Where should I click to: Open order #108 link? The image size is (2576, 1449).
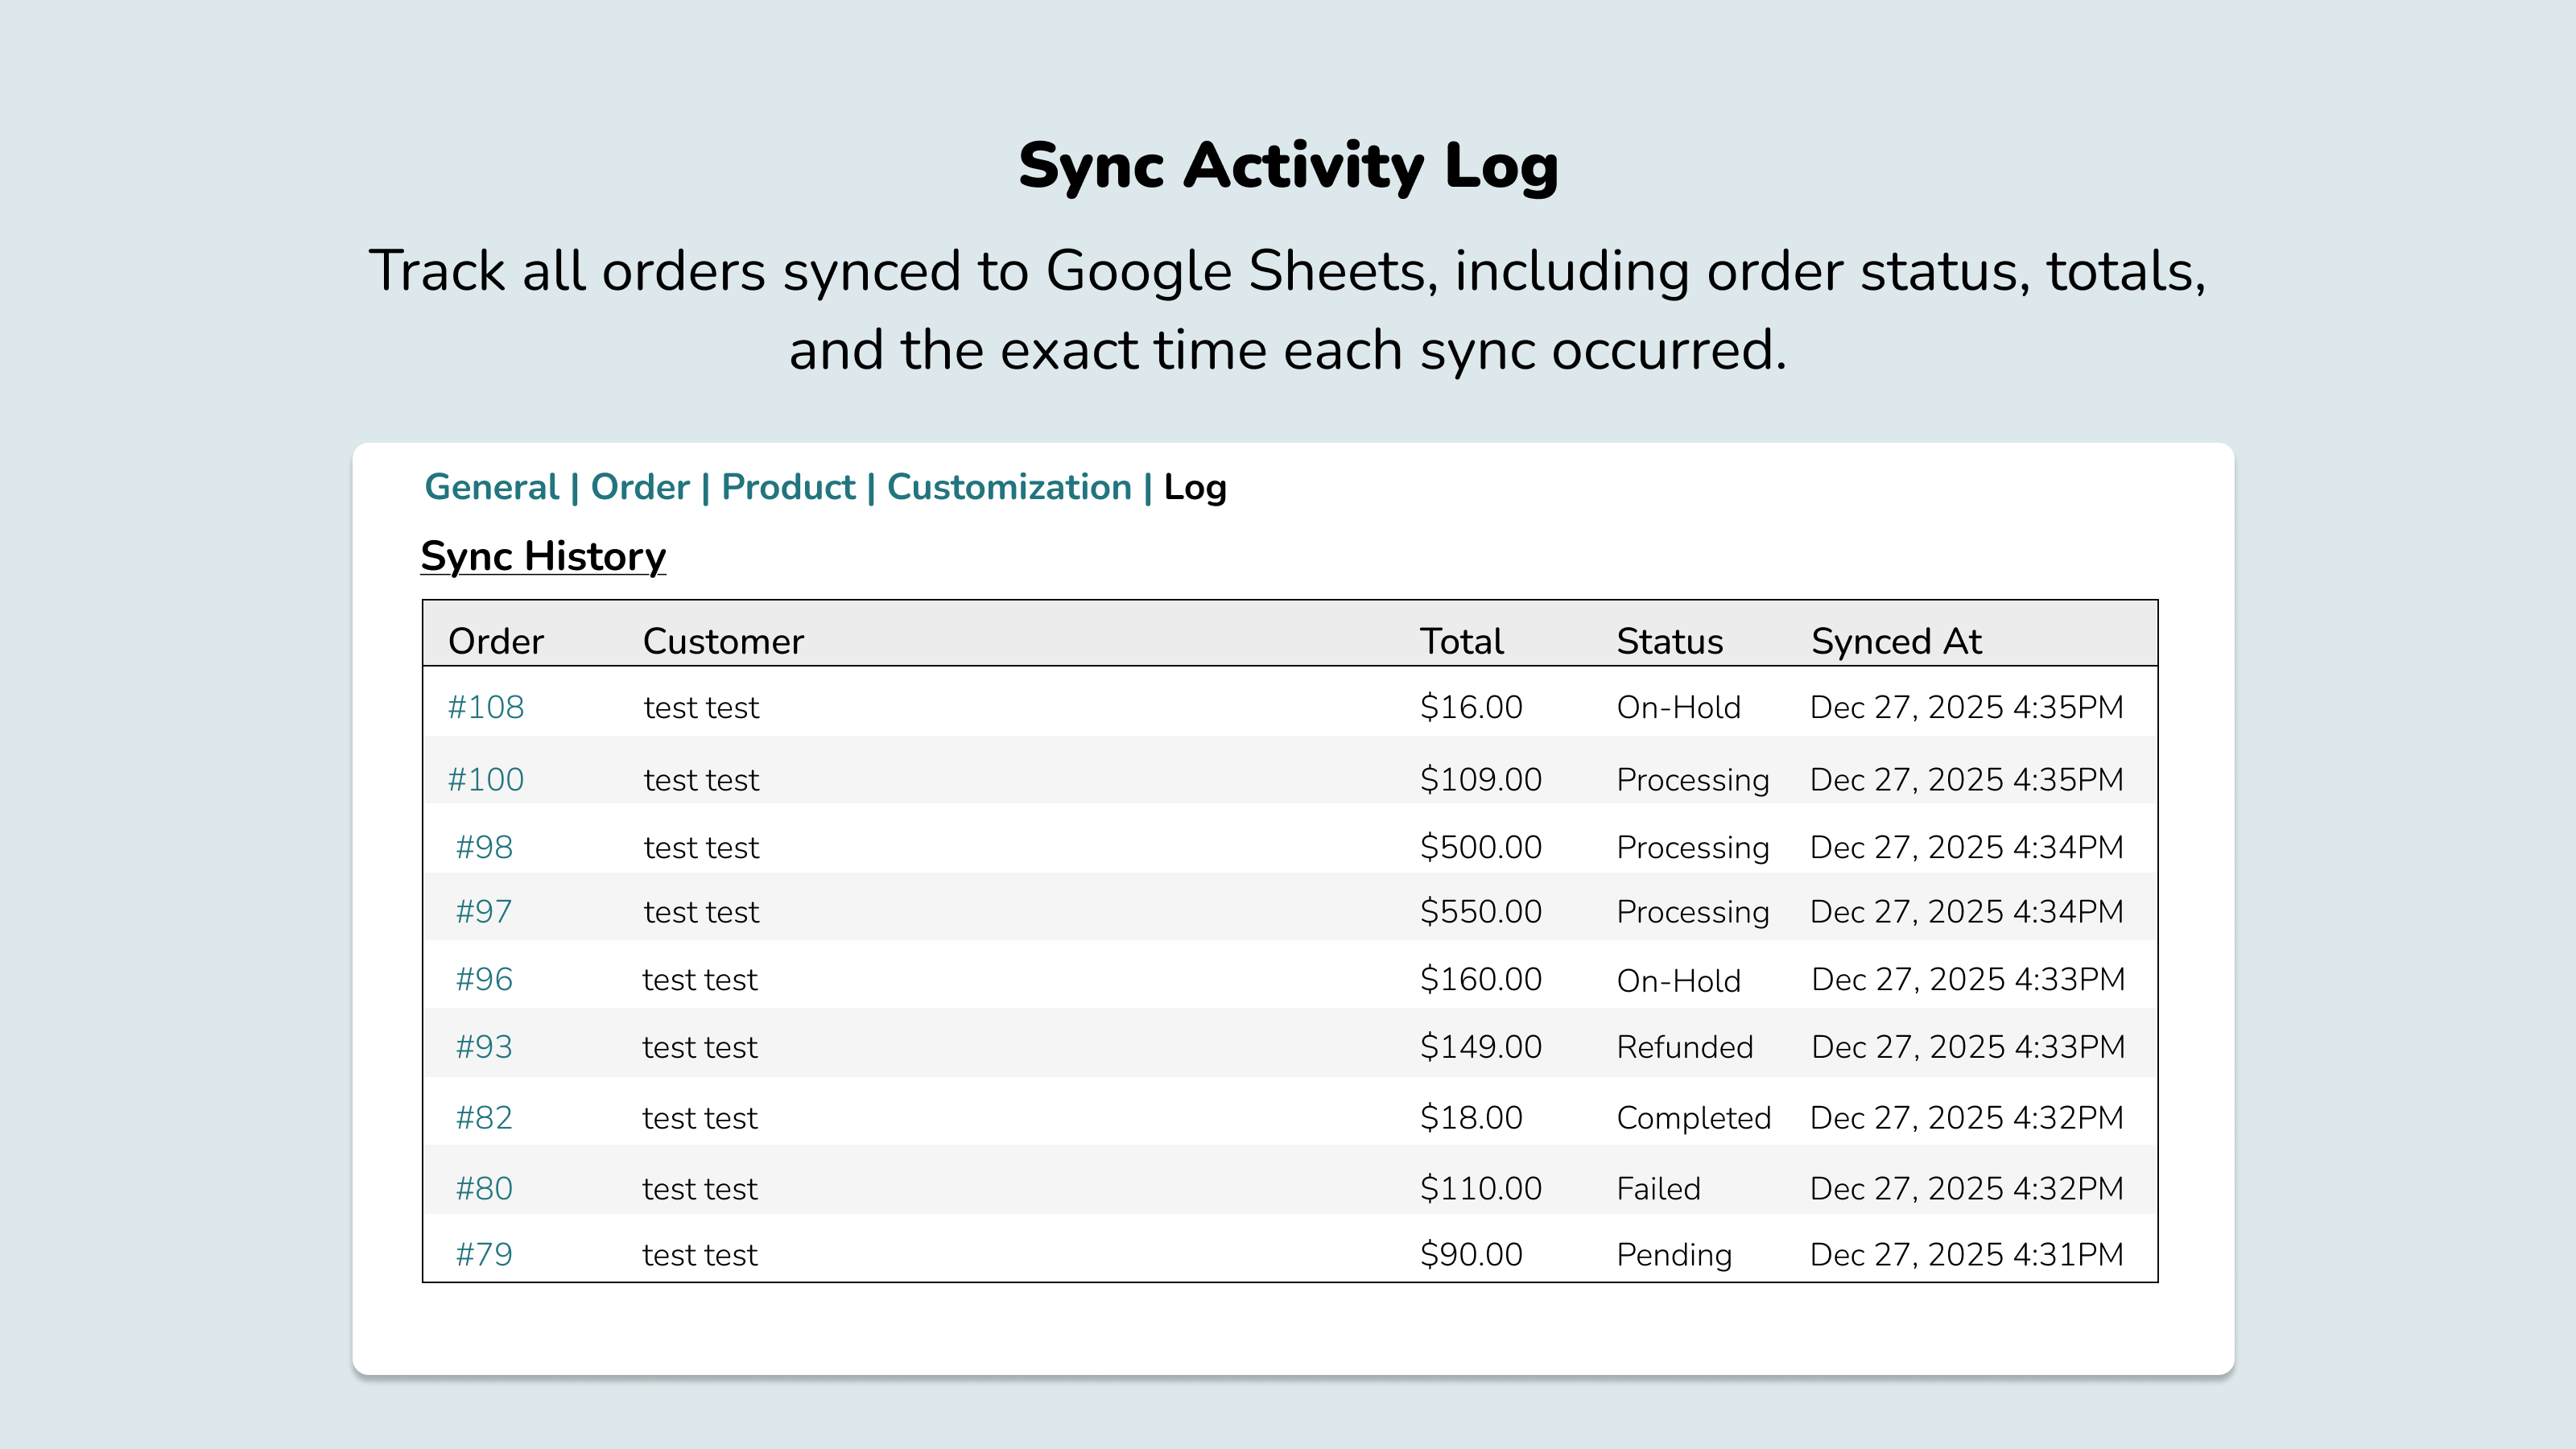point(485,707)
